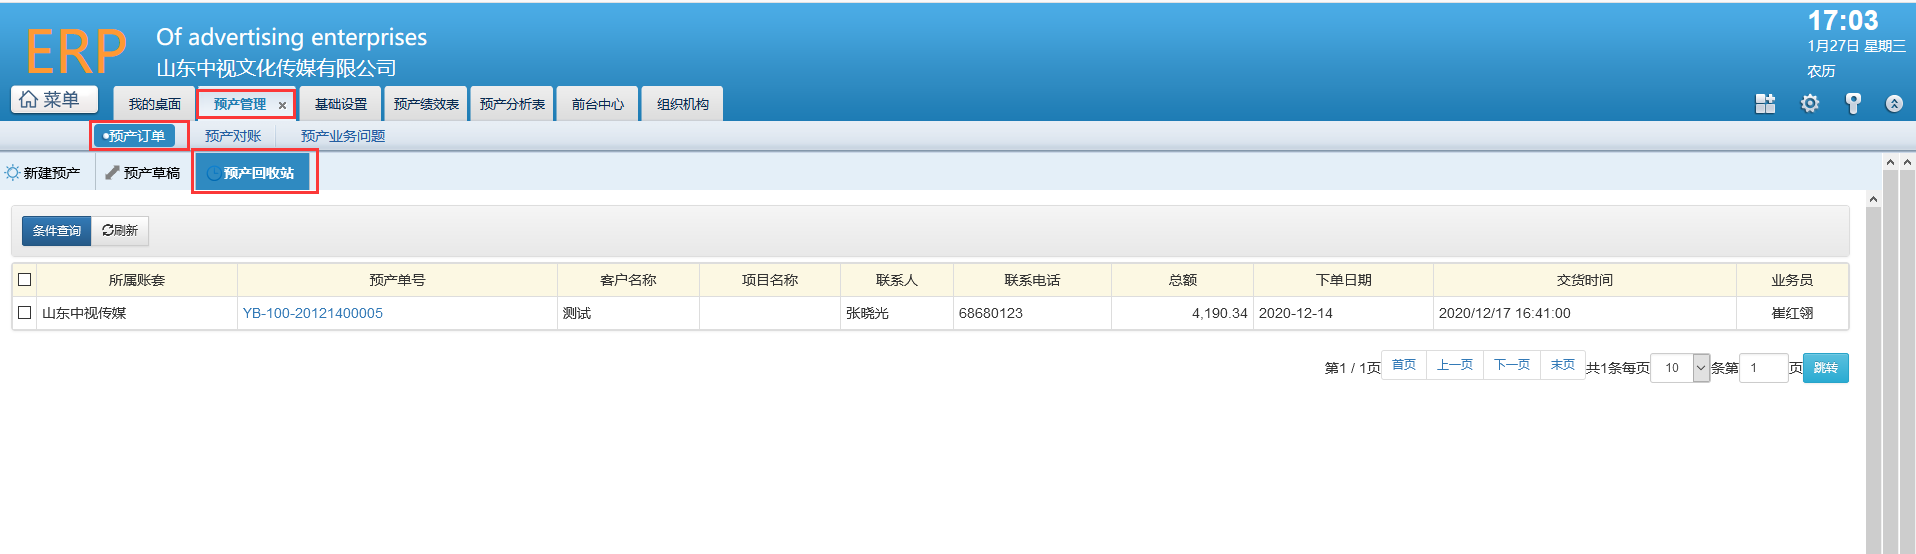Open the add-widget grid icon

pyautogui.click(x=1765, y=104)
